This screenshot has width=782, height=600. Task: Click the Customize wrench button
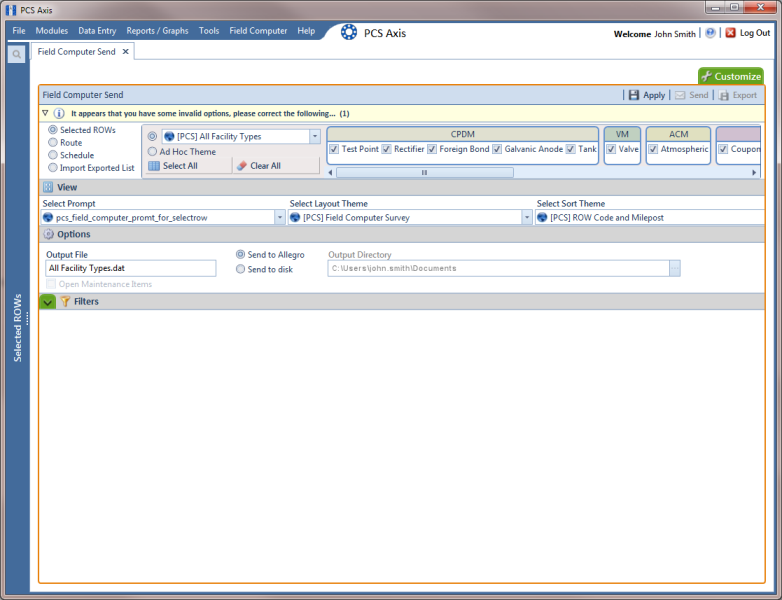click(731, 76)
